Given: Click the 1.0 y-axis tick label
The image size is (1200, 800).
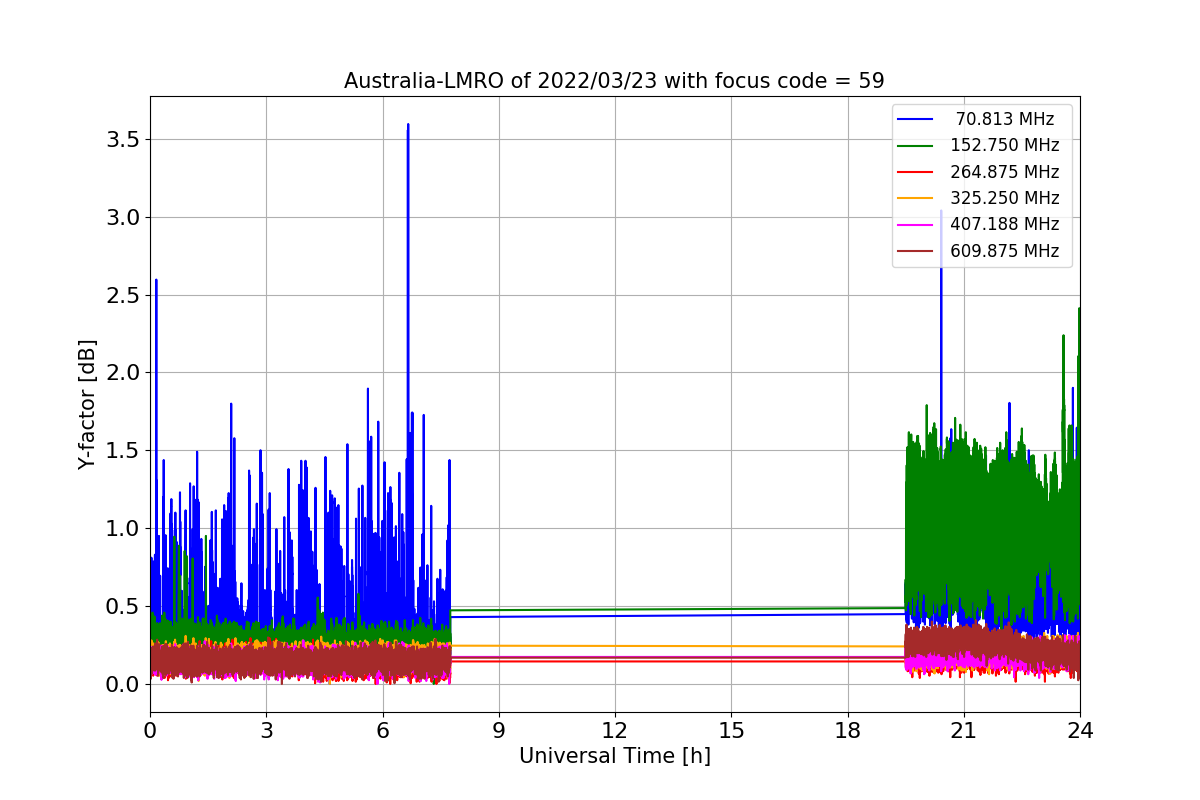Looking at the screenshot, I should [122, 528].
